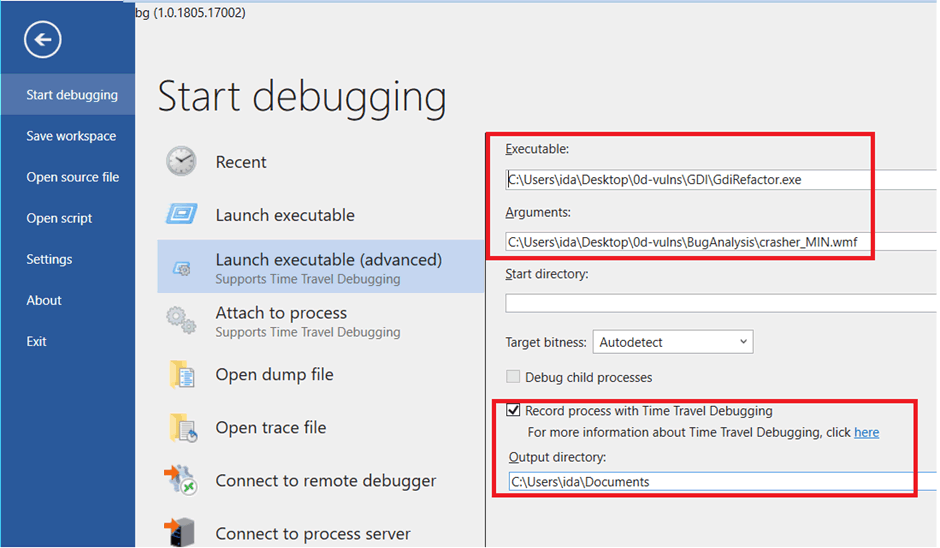
Task: Click the Launch executable icon
Action: click(x=181, y=215)
